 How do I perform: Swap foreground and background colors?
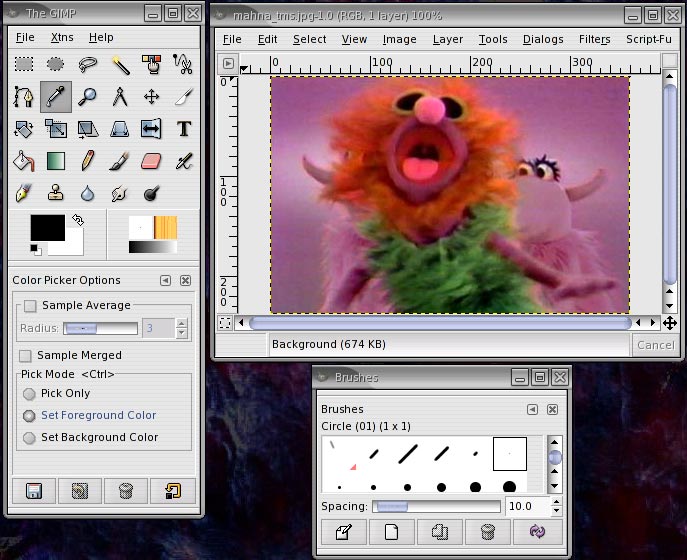click(x=78, y=220)
